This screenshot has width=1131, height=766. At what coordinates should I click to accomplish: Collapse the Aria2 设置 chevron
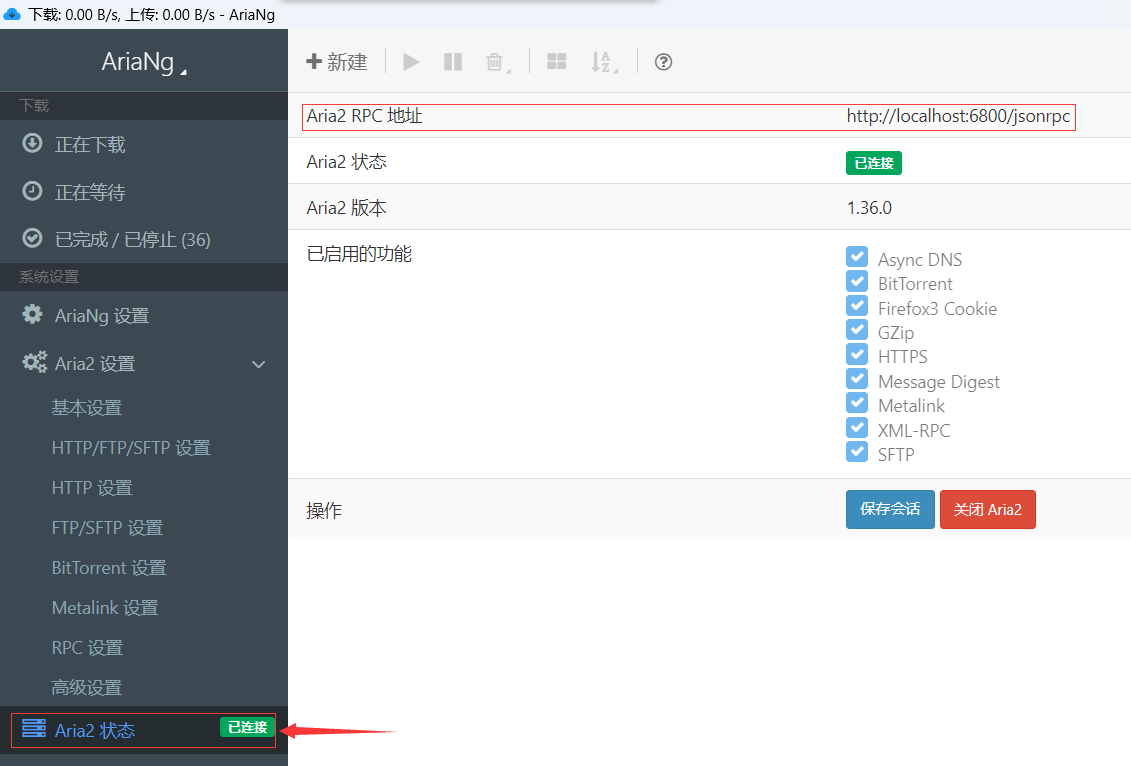coord(259,364)
